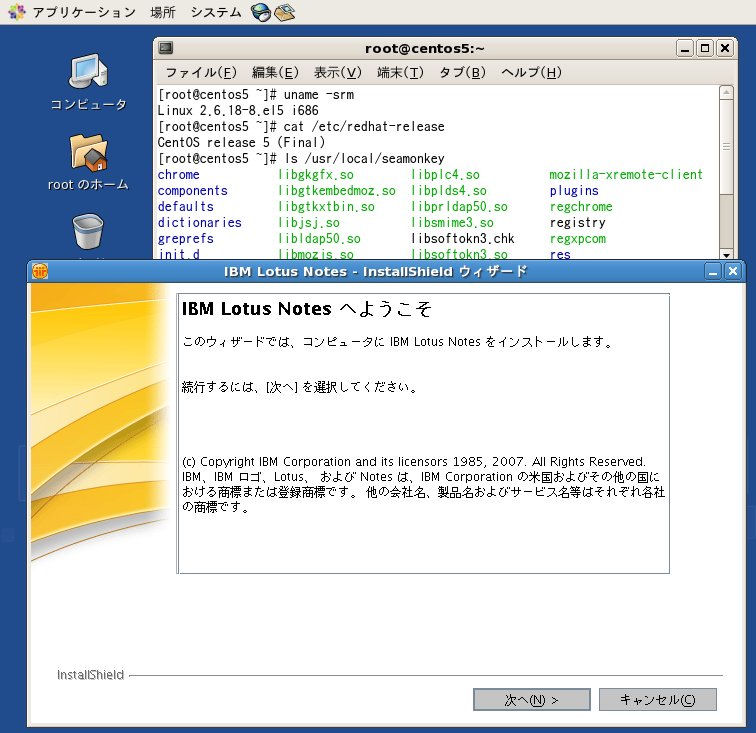Close the terminal window
The width and height of the screenshot is (756, 733).
(x=725, y=48)
